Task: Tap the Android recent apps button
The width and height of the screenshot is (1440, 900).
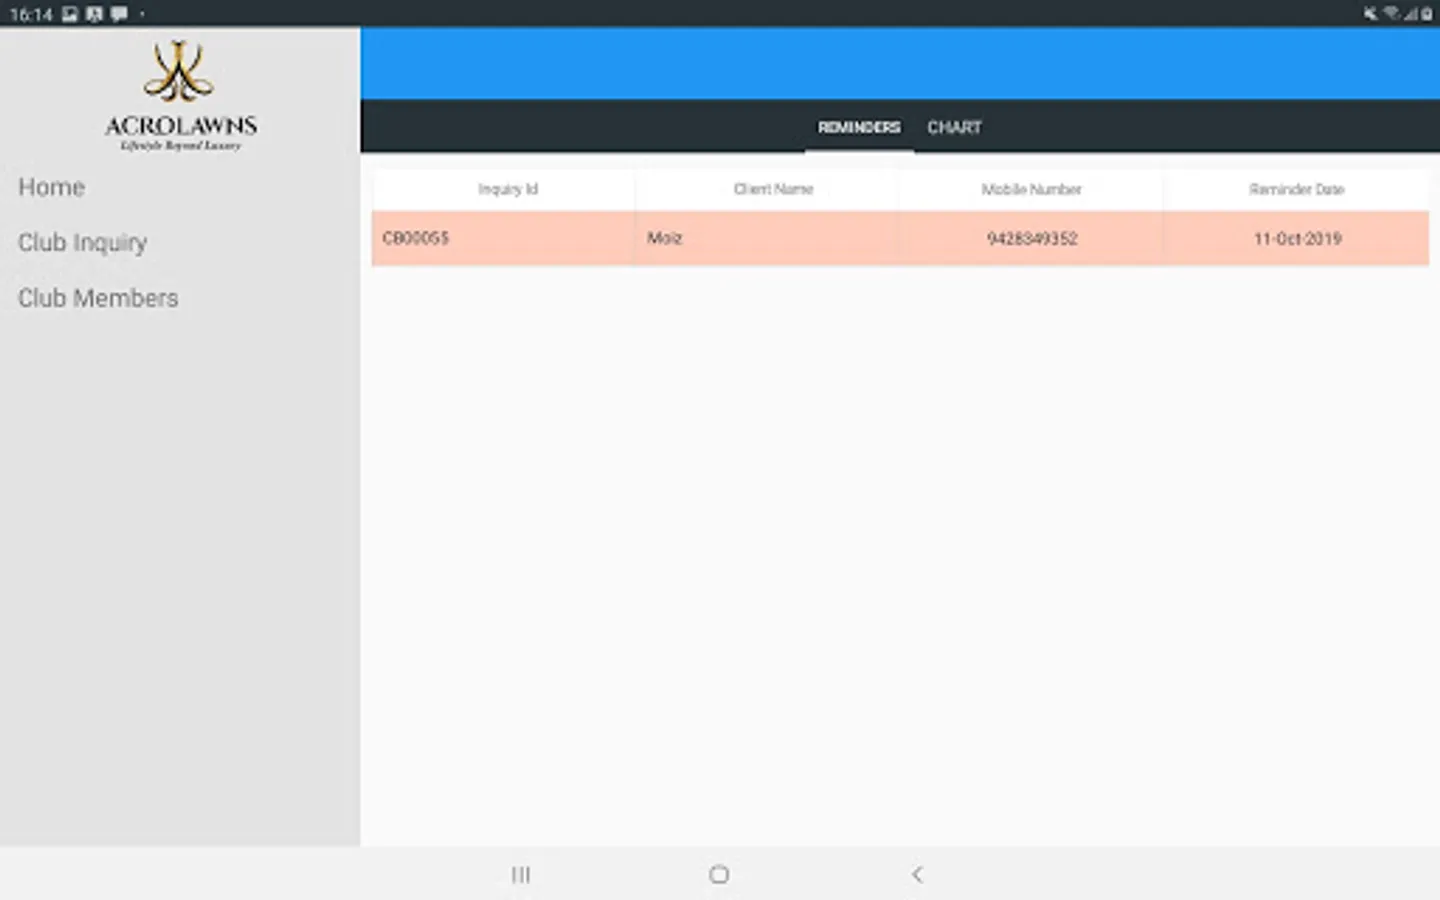Action: click(x=521, y=875)
